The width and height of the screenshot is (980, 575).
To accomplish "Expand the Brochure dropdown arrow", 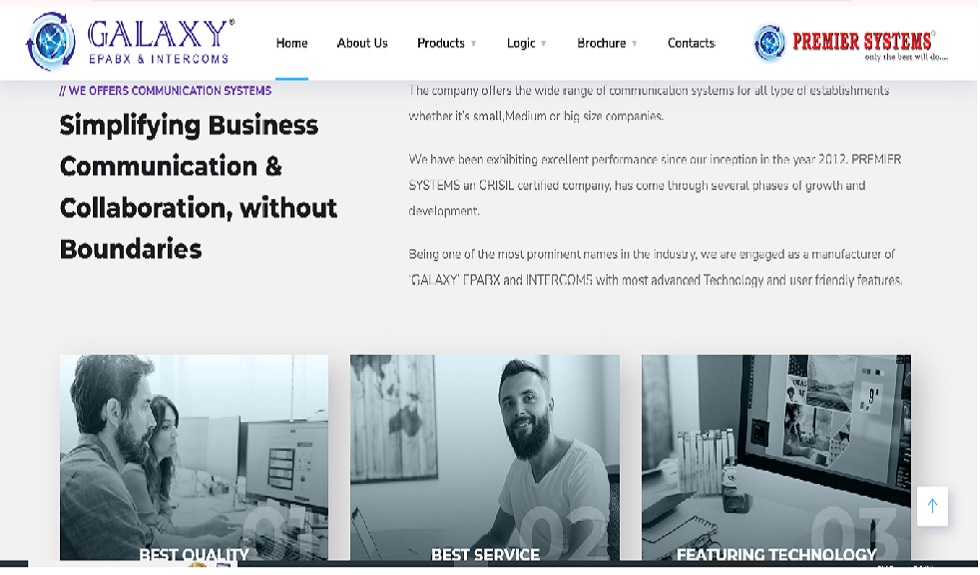I will [x=634, y=44].
